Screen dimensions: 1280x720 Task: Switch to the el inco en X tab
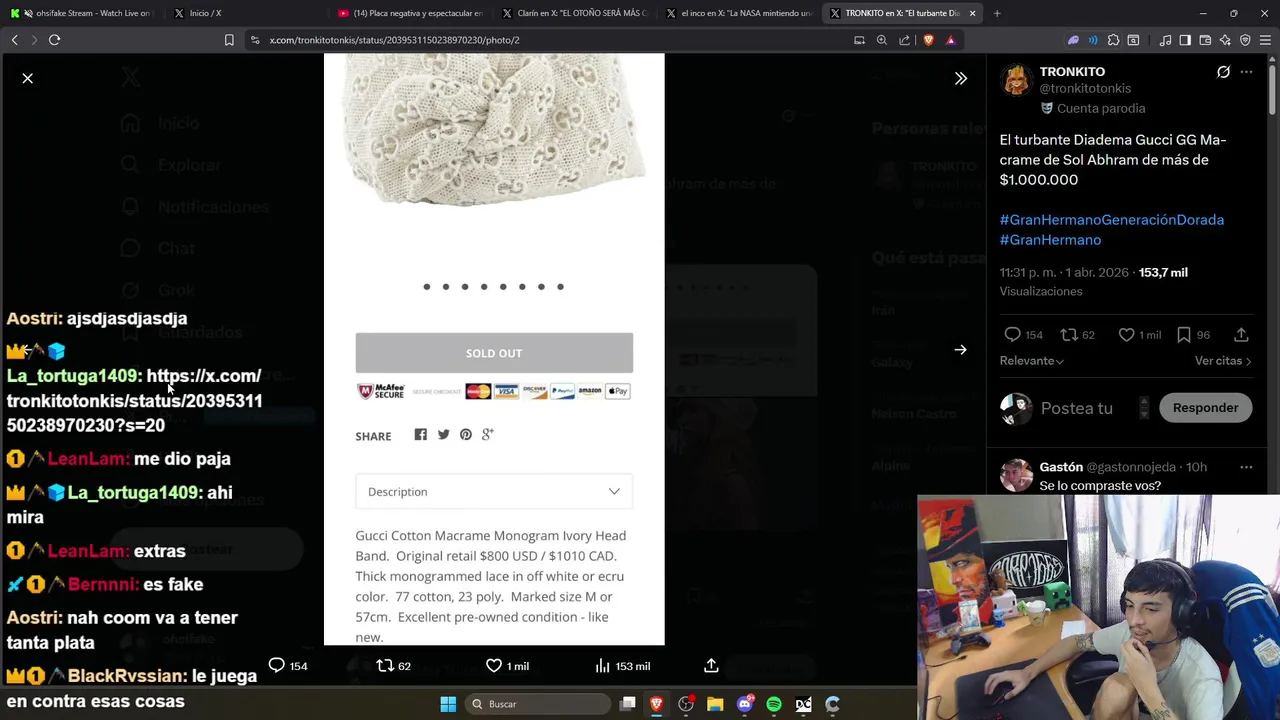click(738, 13)
